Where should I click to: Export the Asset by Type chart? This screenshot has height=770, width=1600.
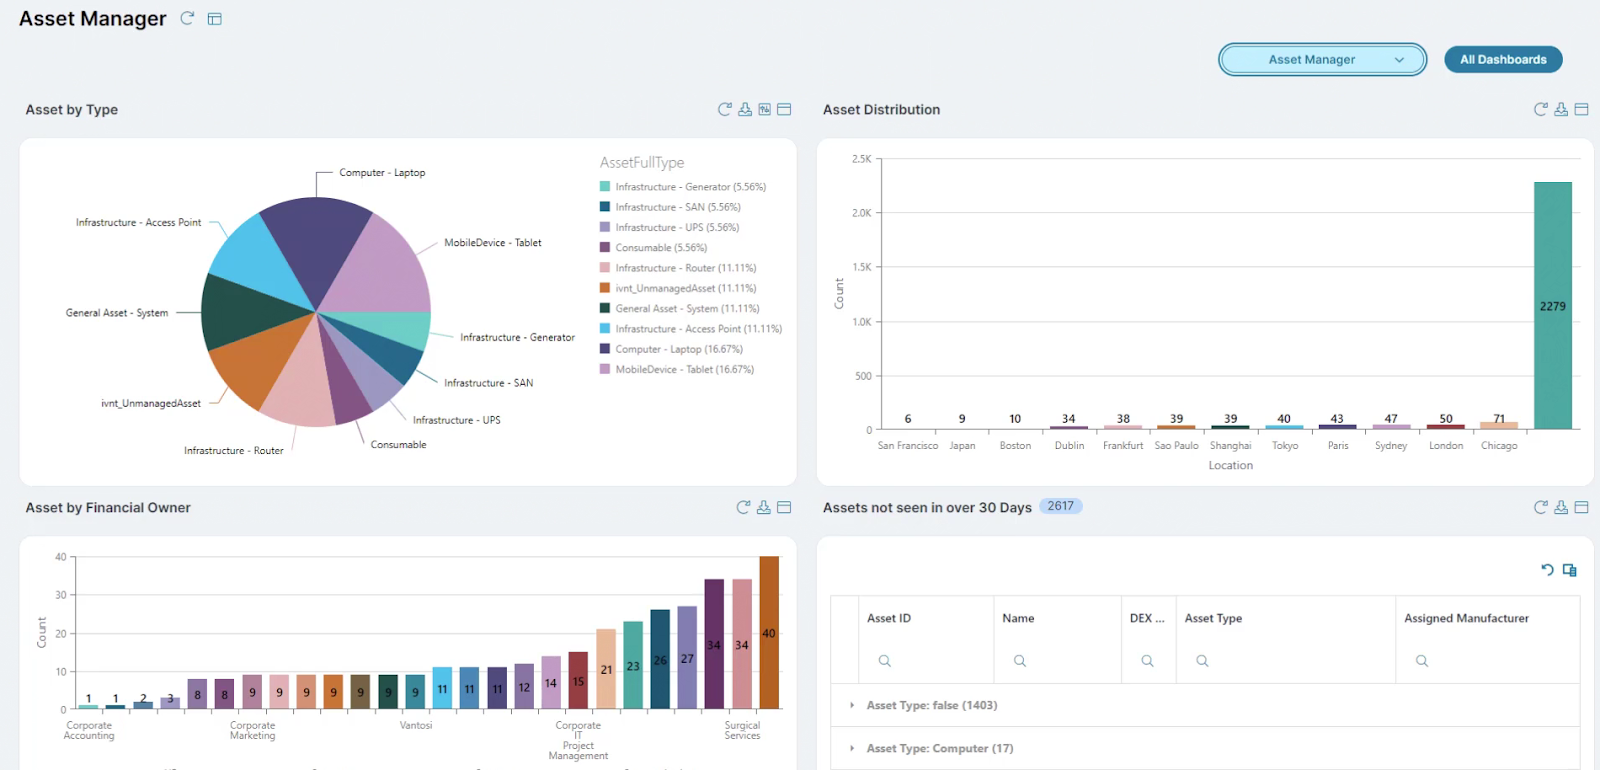[745, 109]
